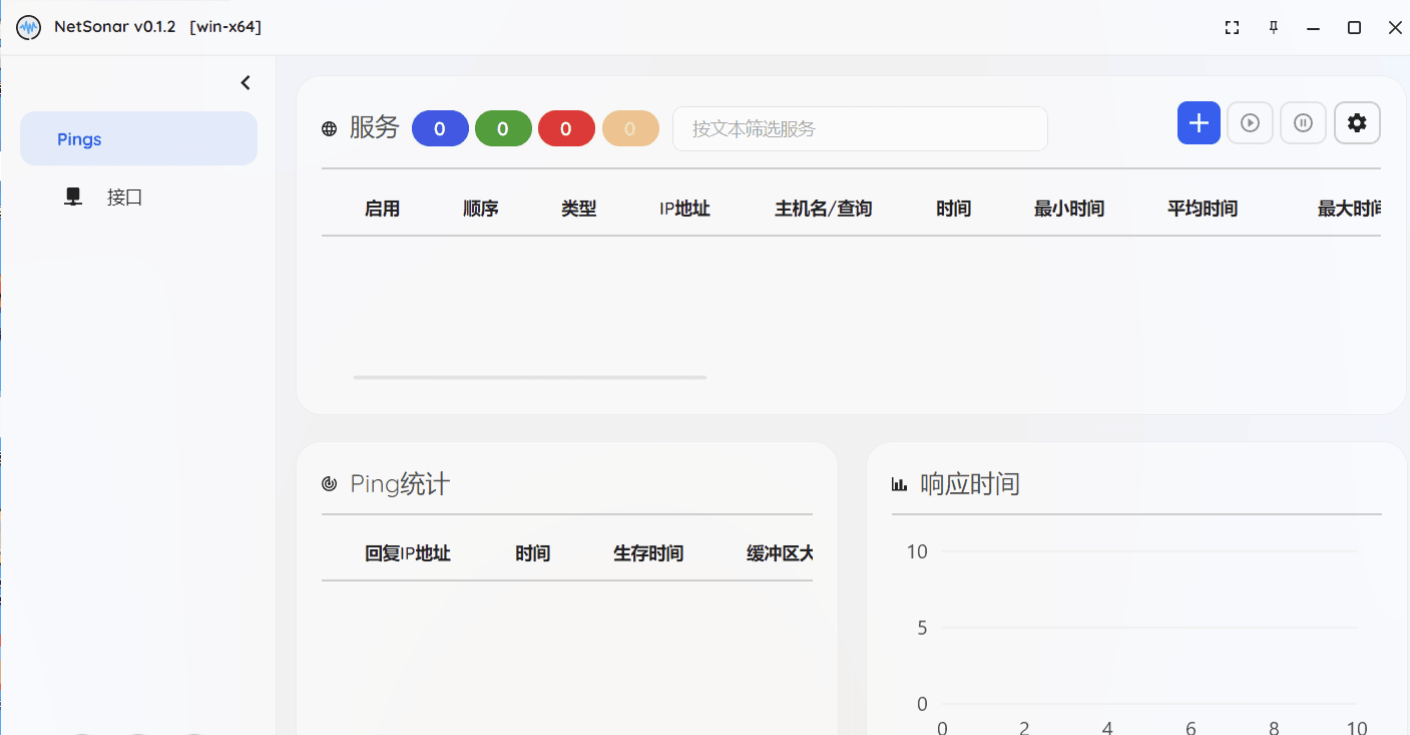Image resolution: width=1410 pixels, height=735 pixels.
Task: Click the NetSonar logo in the title bar
Action: [28, 27]
